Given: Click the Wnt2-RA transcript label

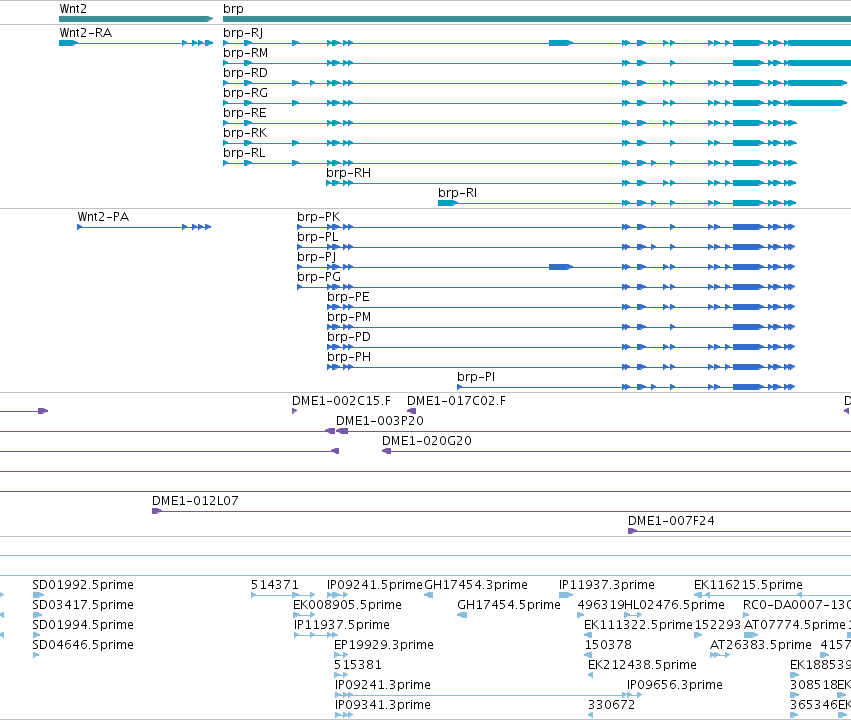Looking at the screenshot, I should [86, 33].
